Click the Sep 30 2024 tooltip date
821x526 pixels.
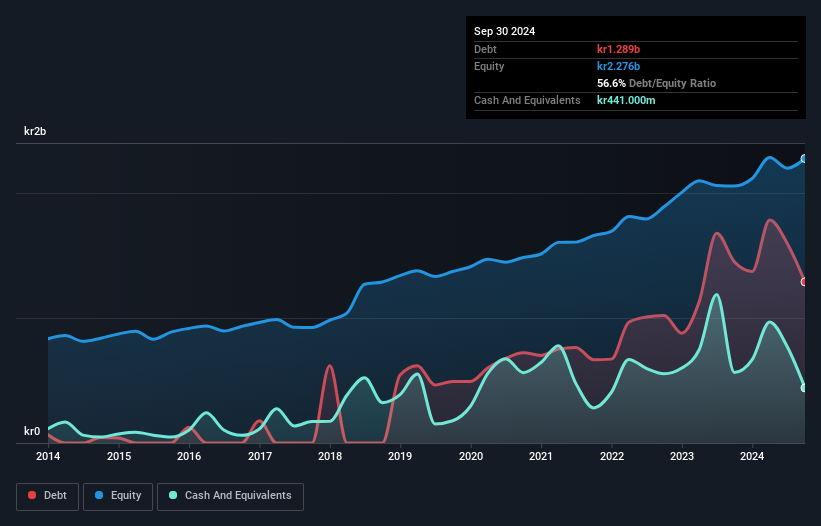tap(504, 31)
